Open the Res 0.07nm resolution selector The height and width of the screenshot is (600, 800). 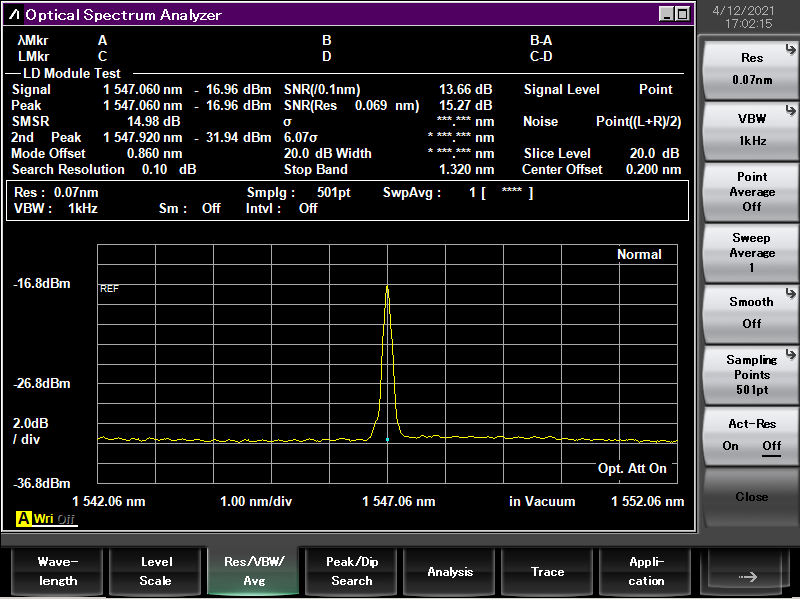click(x=751, y=69)
